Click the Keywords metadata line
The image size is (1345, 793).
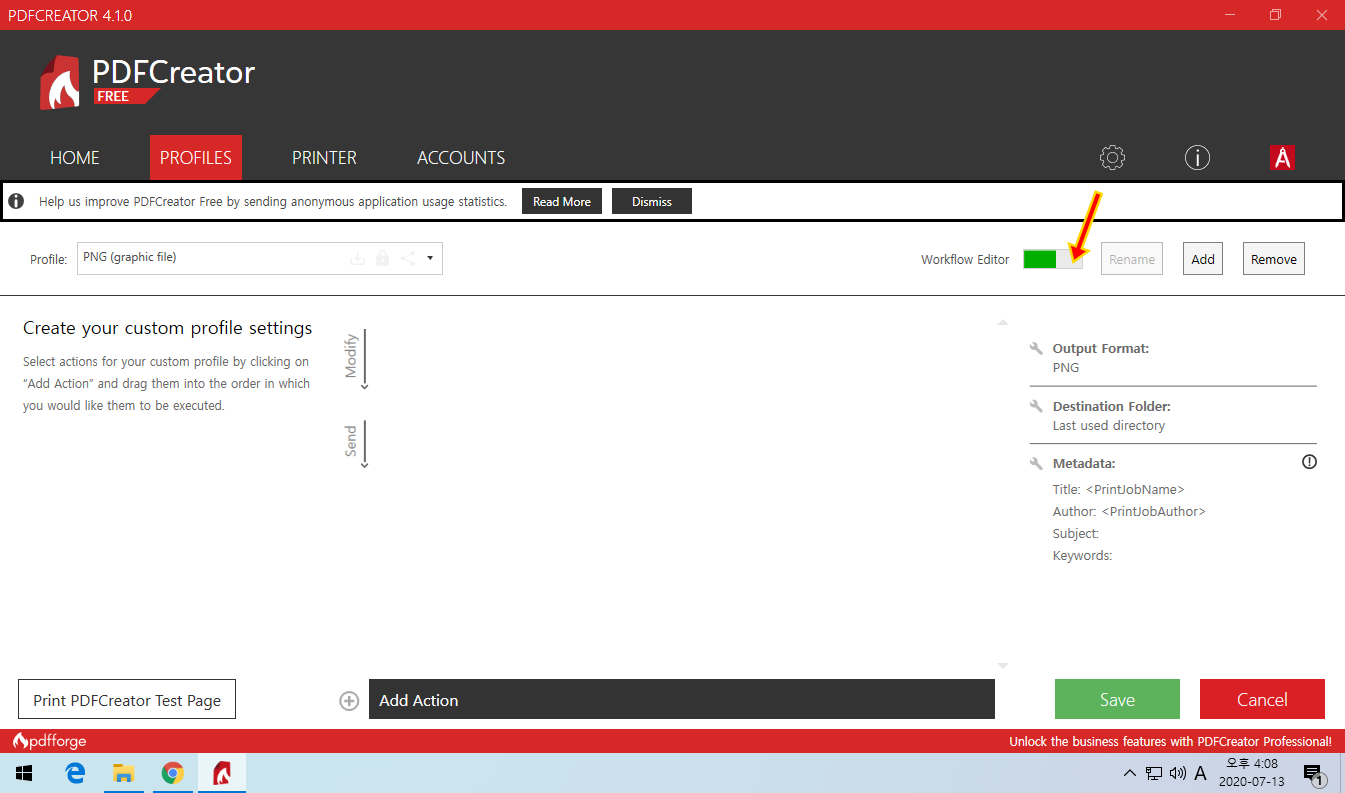point(1083,556)
